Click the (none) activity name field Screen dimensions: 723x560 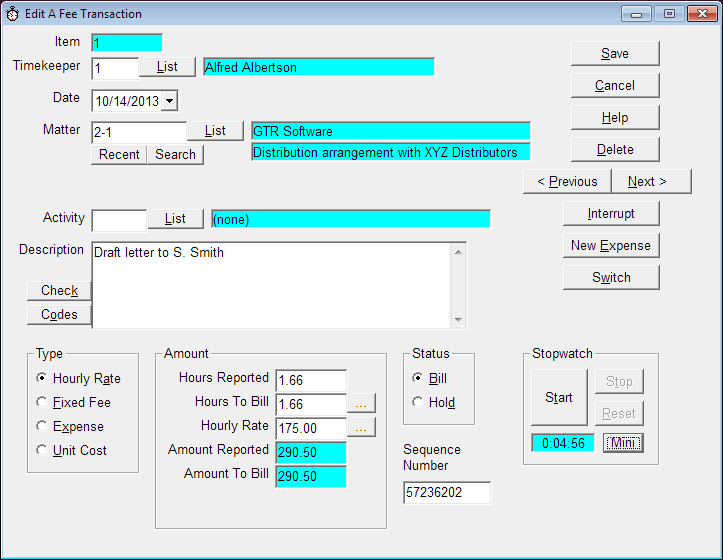[x=351, y=219]
